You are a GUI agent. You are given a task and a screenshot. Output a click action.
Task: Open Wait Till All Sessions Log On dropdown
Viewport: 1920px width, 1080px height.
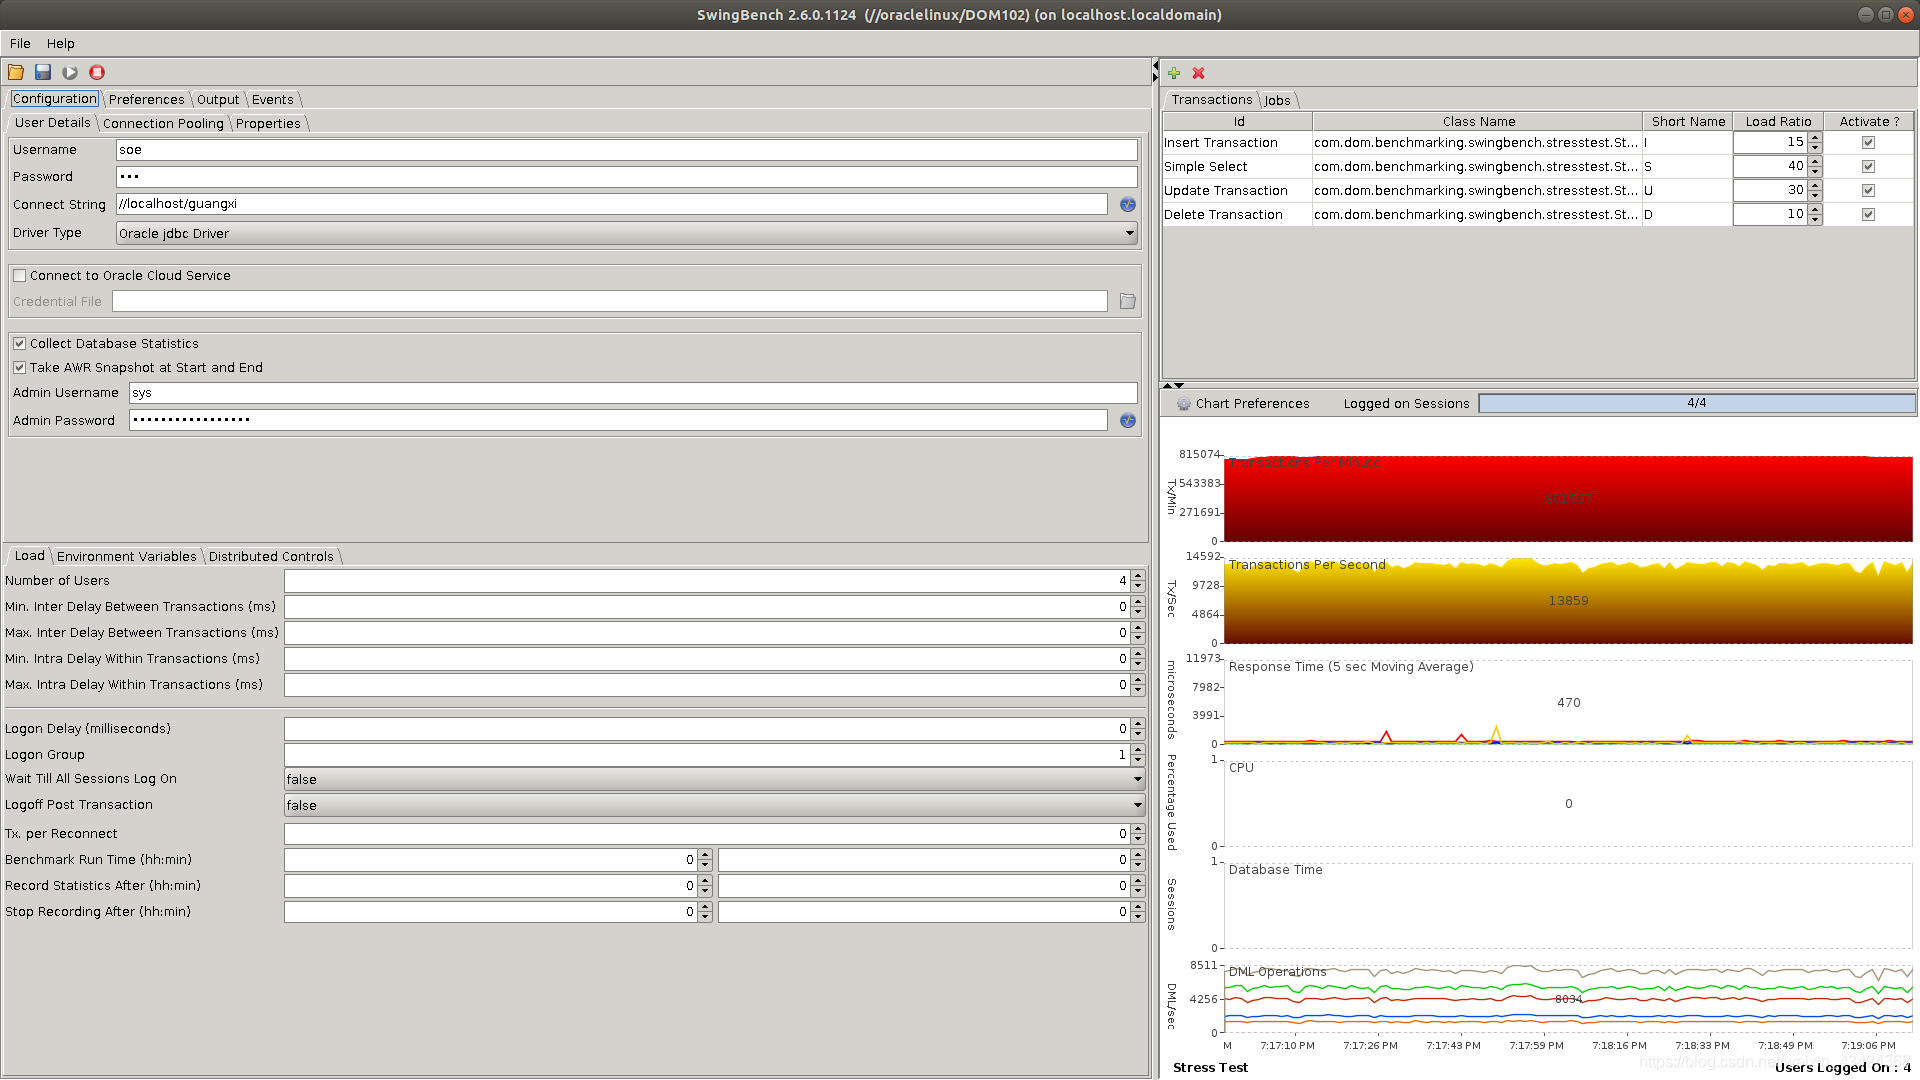[x=714, y=779]
